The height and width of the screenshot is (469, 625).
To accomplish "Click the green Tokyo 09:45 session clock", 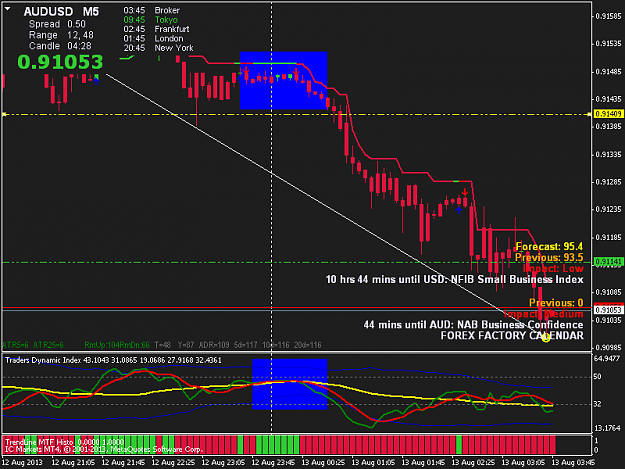I will (151, 20).
